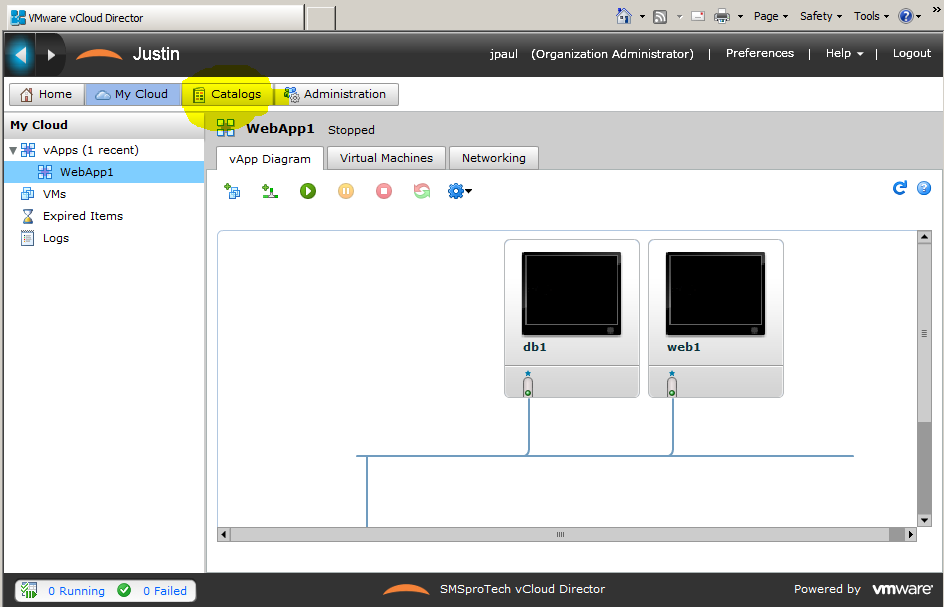Click the browser Print icon
This screenshot has width=944, height=607.
(x=721, y=16)
